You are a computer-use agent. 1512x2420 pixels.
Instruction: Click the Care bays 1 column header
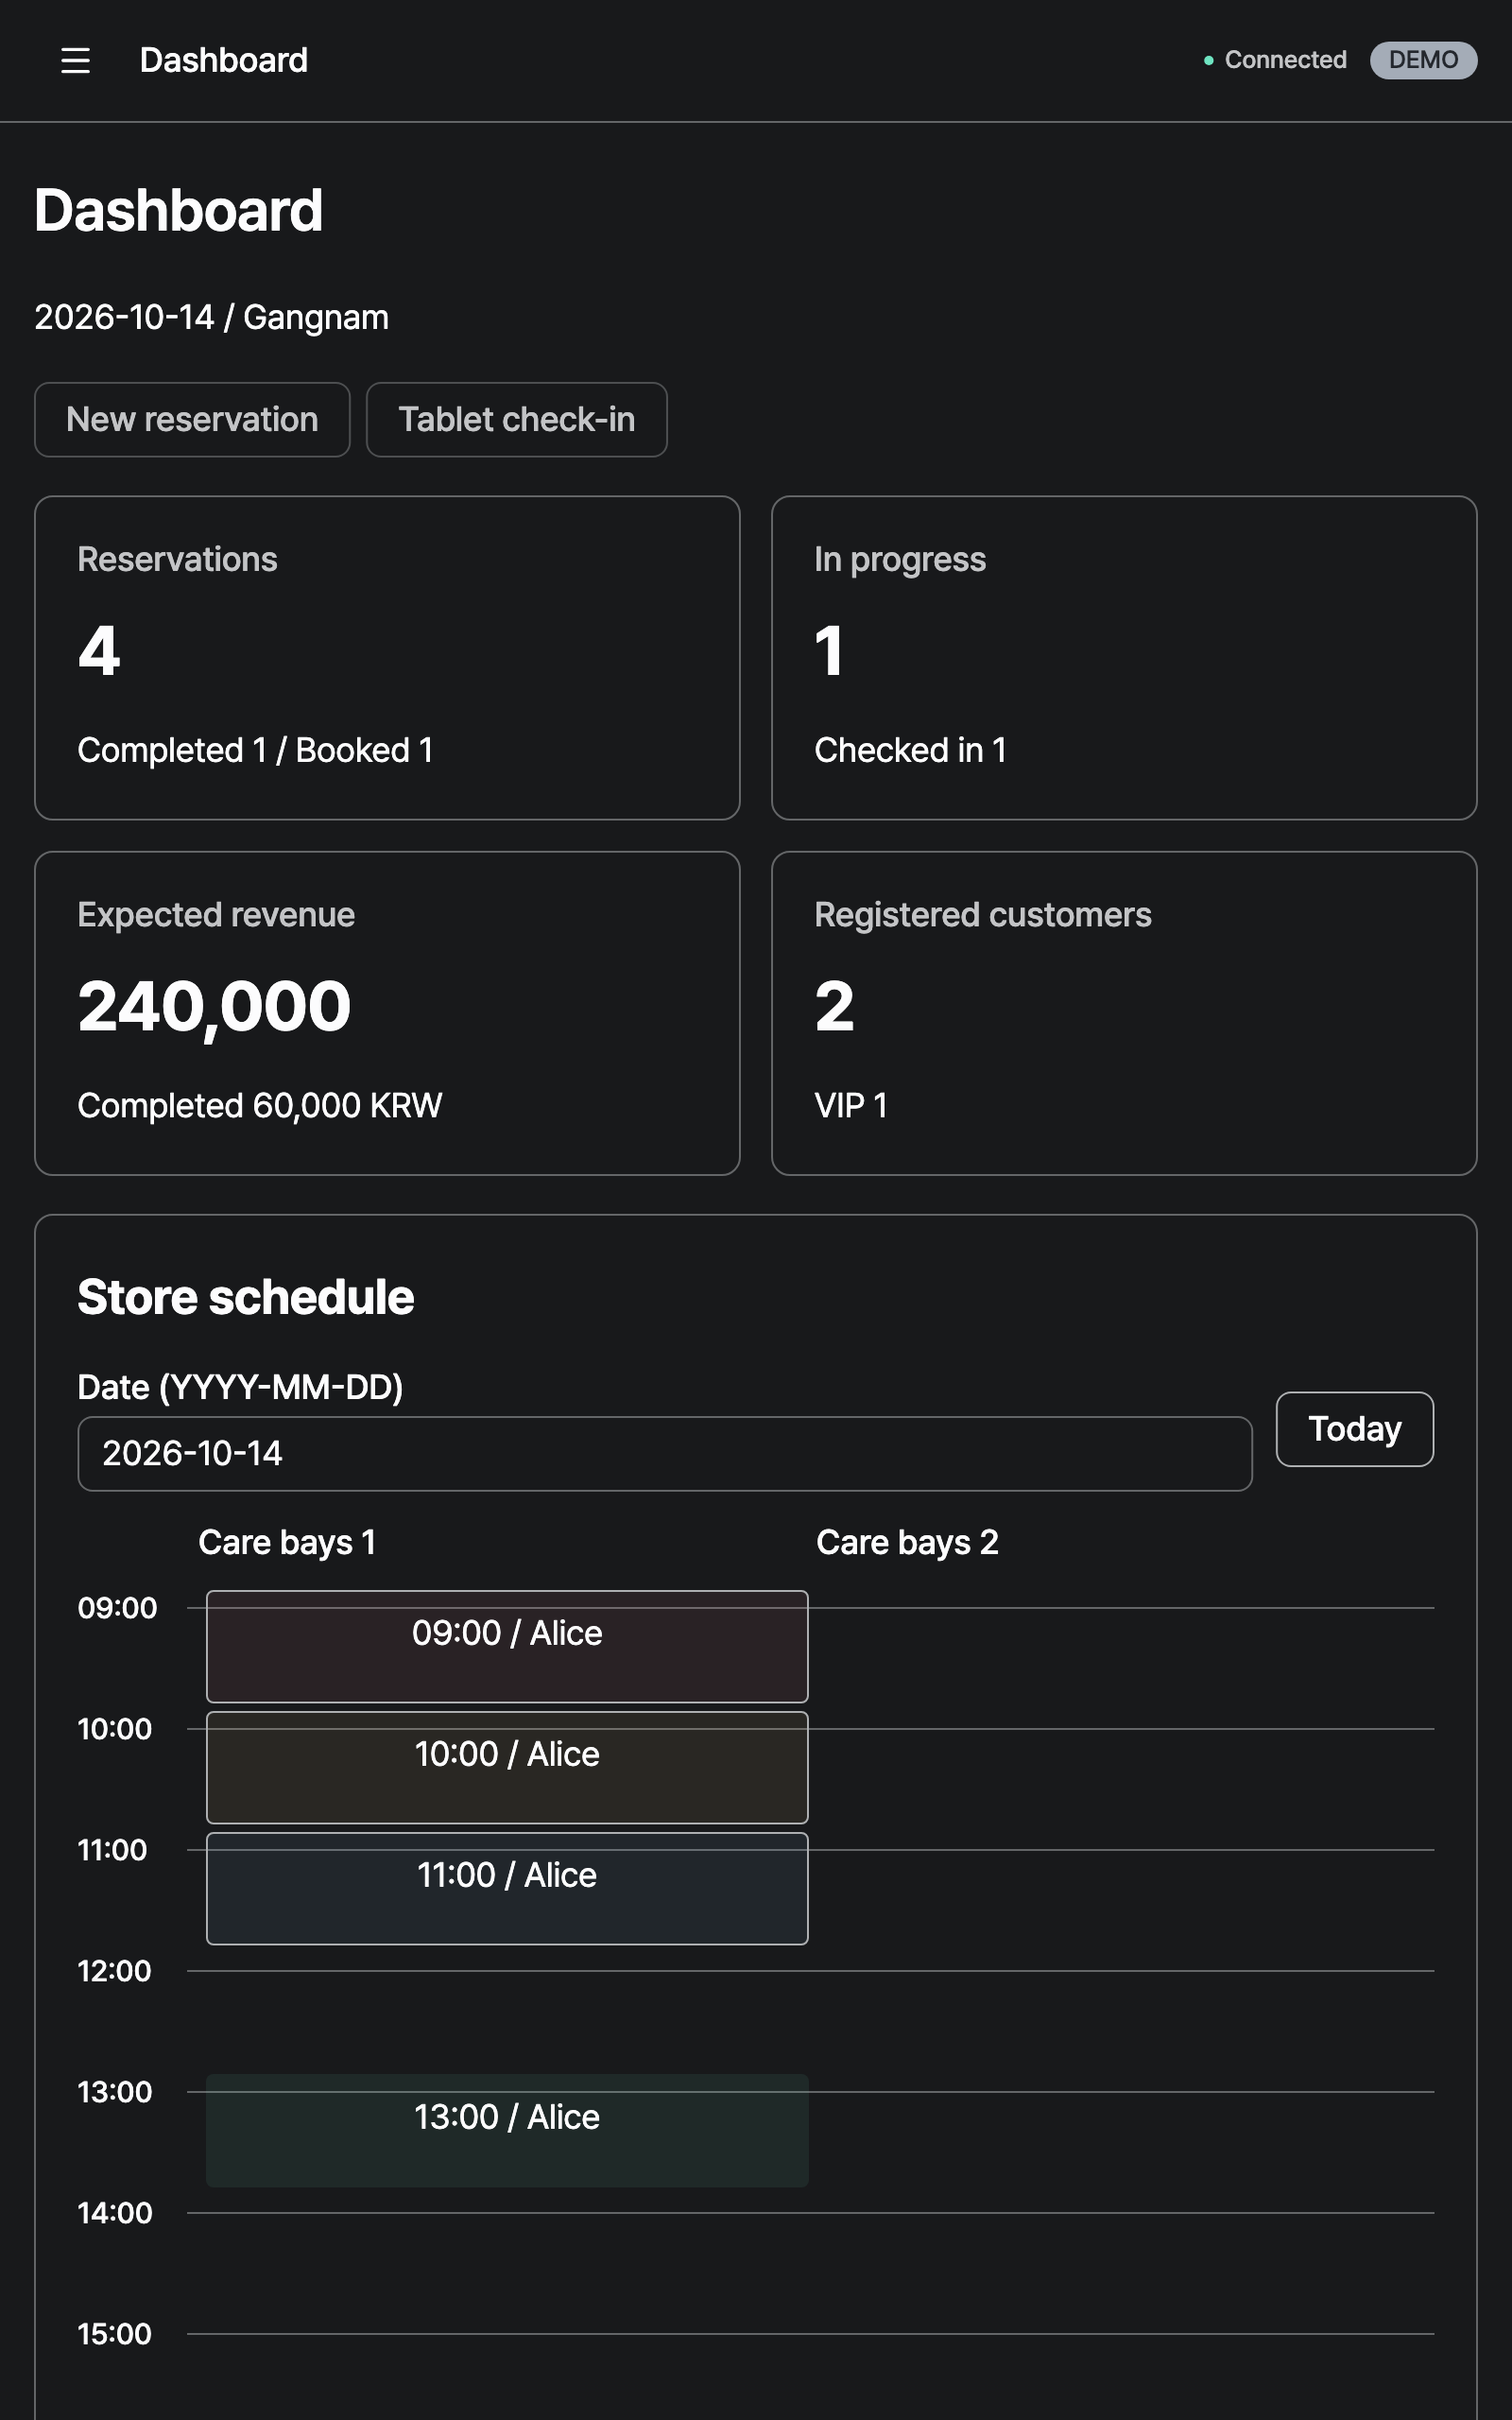[x=287, y=1542]
